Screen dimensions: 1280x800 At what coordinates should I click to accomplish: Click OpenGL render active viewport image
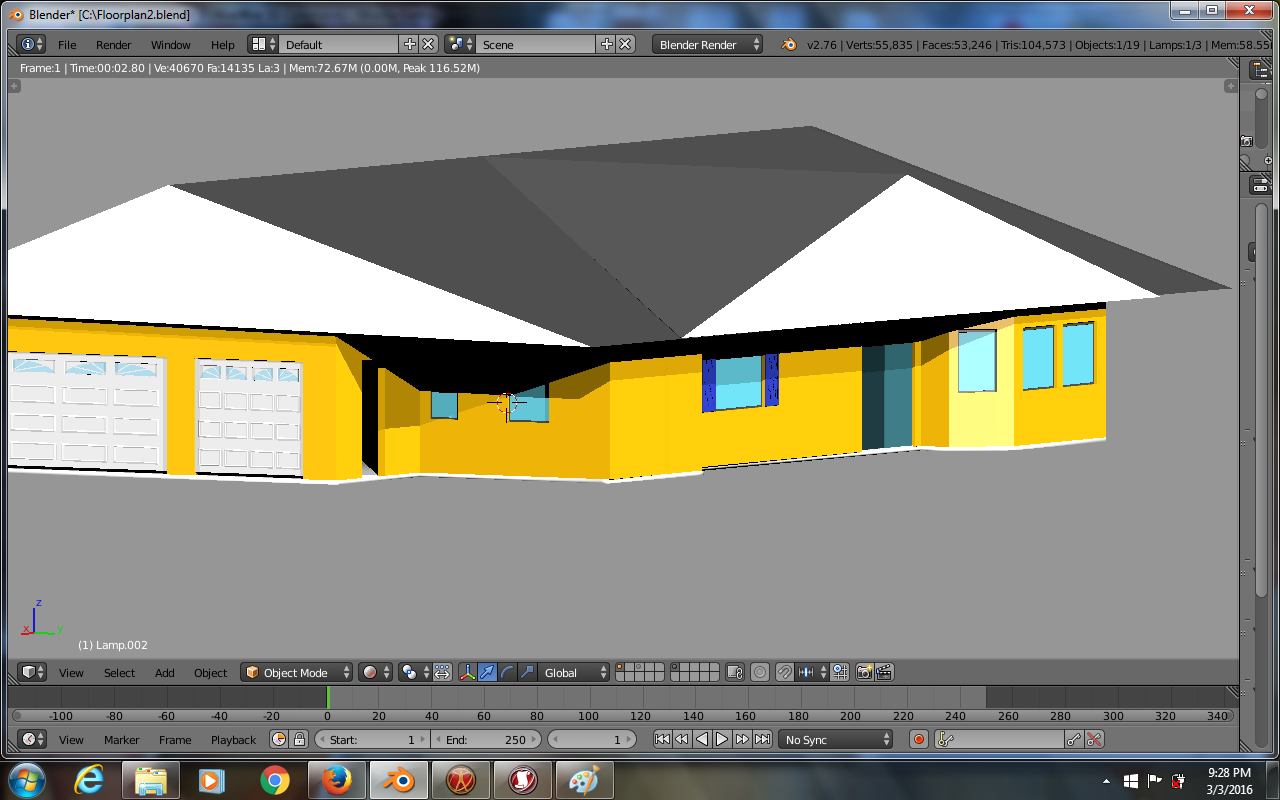coord(865,672)
